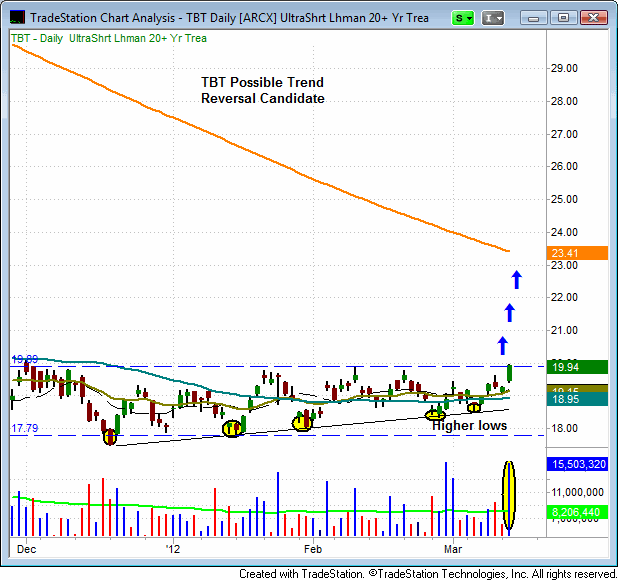The width and height of the screenshot is (618, 580).
Task: Click the 26.00 price axis label
Action: coord(564,166)
